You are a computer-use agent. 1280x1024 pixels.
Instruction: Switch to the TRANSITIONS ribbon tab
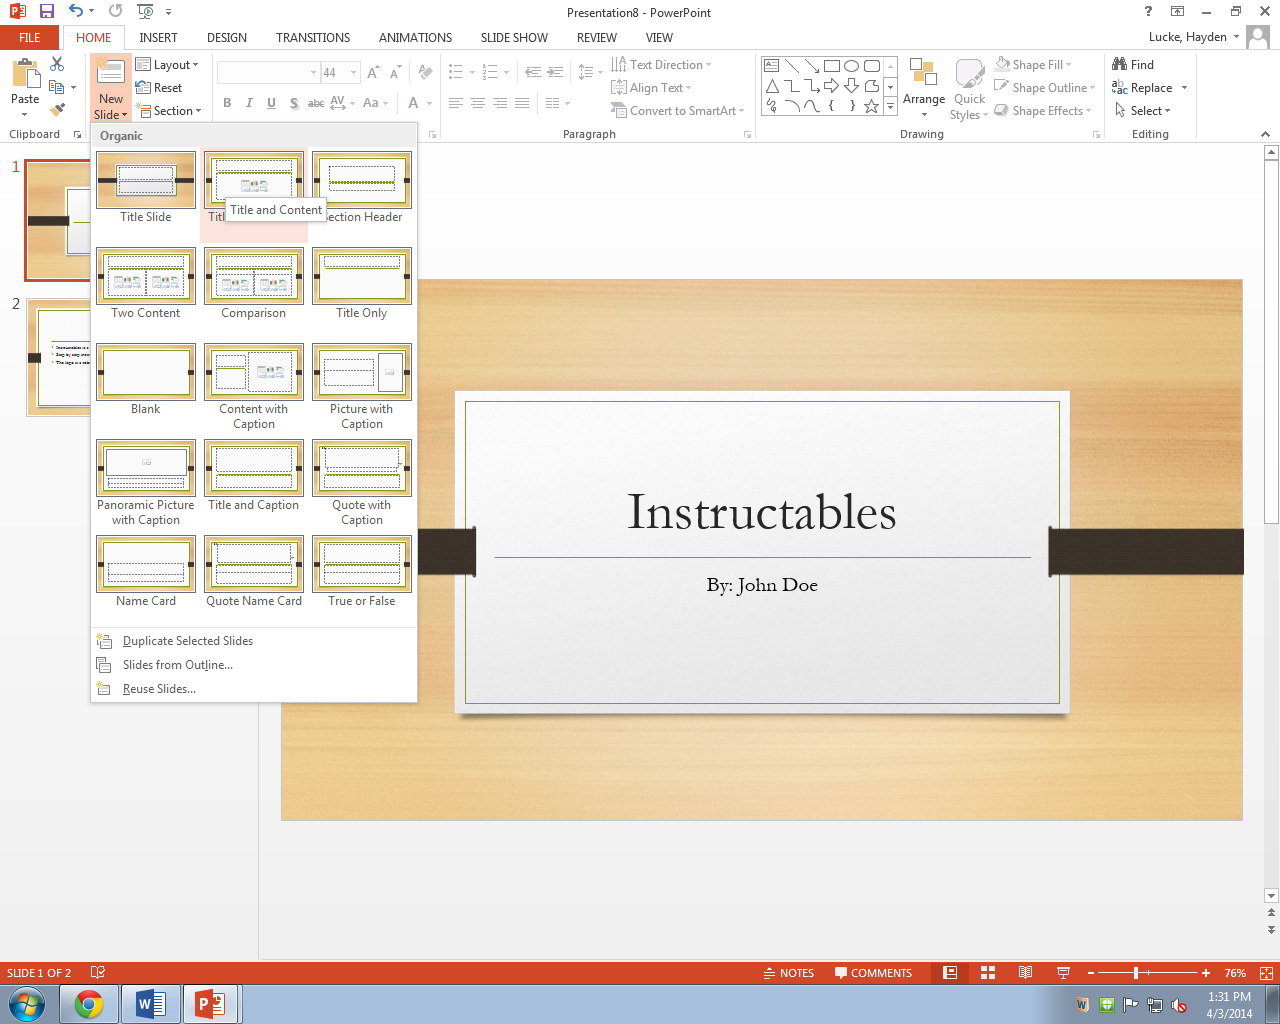pyautogui.click(x=312, y=37)
